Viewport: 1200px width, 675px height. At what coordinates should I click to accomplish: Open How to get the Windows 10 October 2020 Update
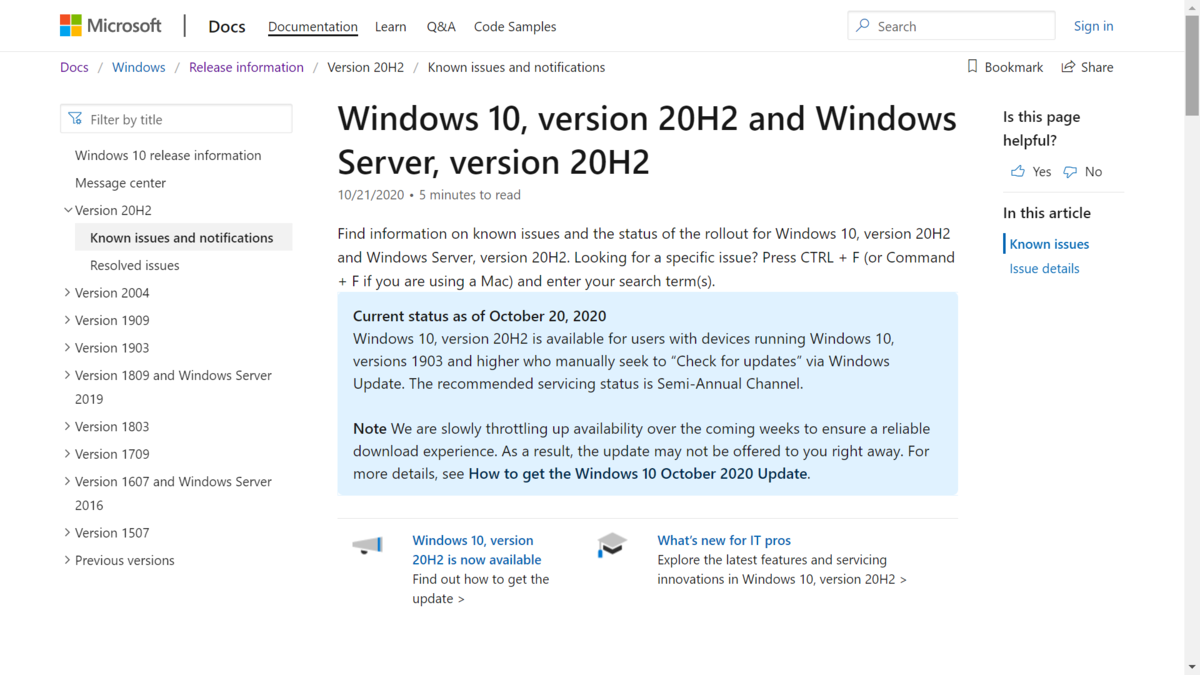tap(638, 474)
